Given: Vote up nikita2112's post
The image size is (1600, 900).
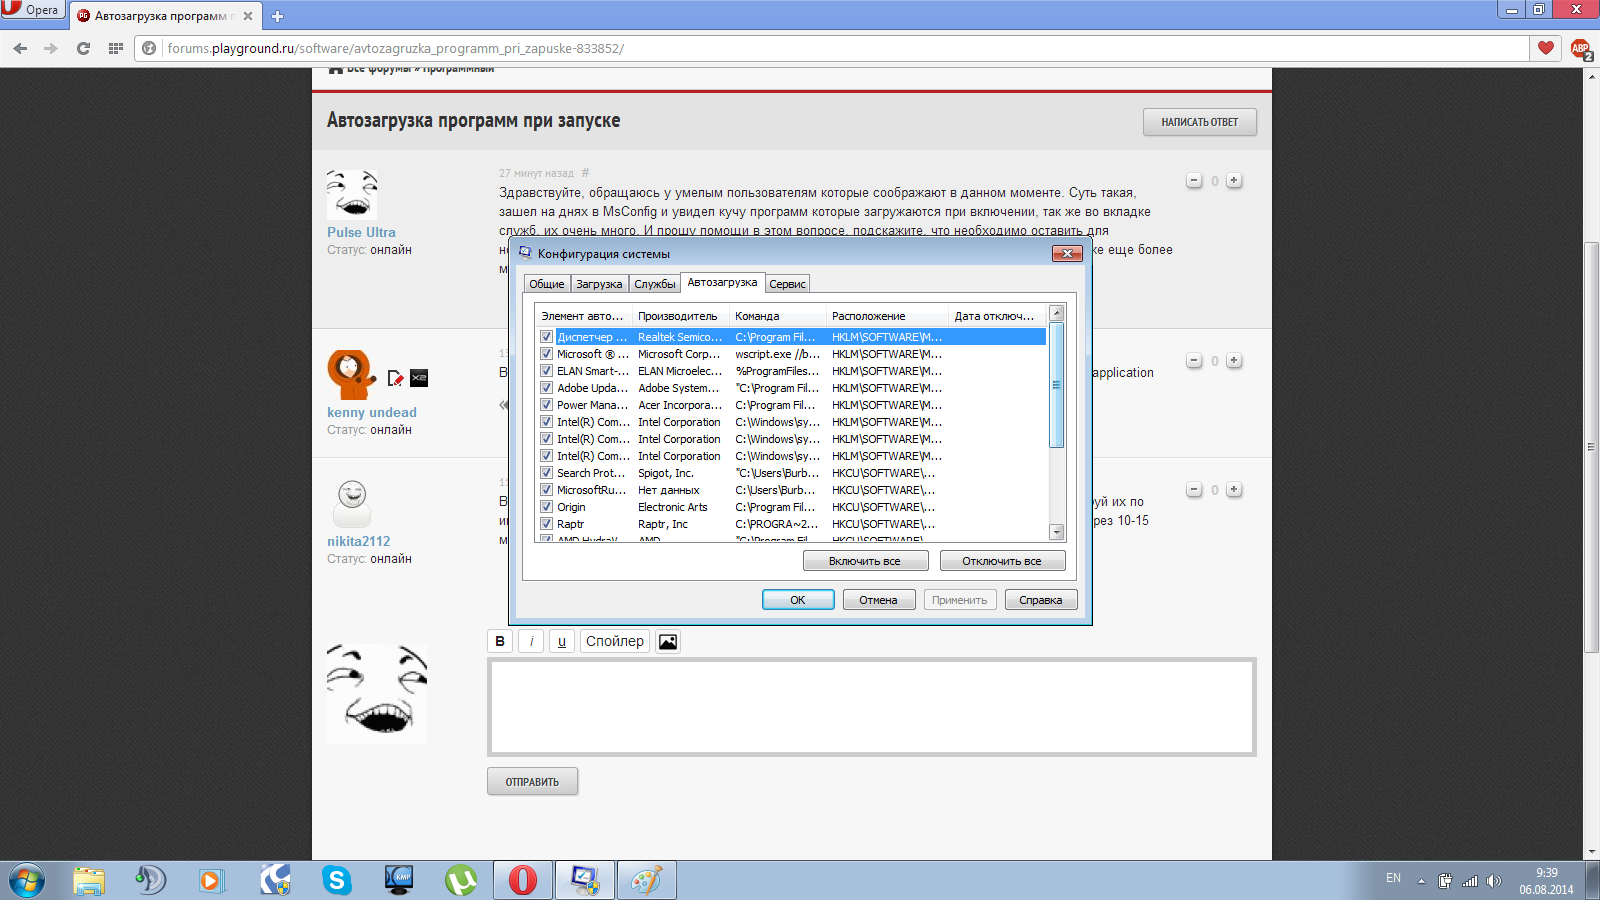Looking at the screenshot, I should pos(1234,490).
